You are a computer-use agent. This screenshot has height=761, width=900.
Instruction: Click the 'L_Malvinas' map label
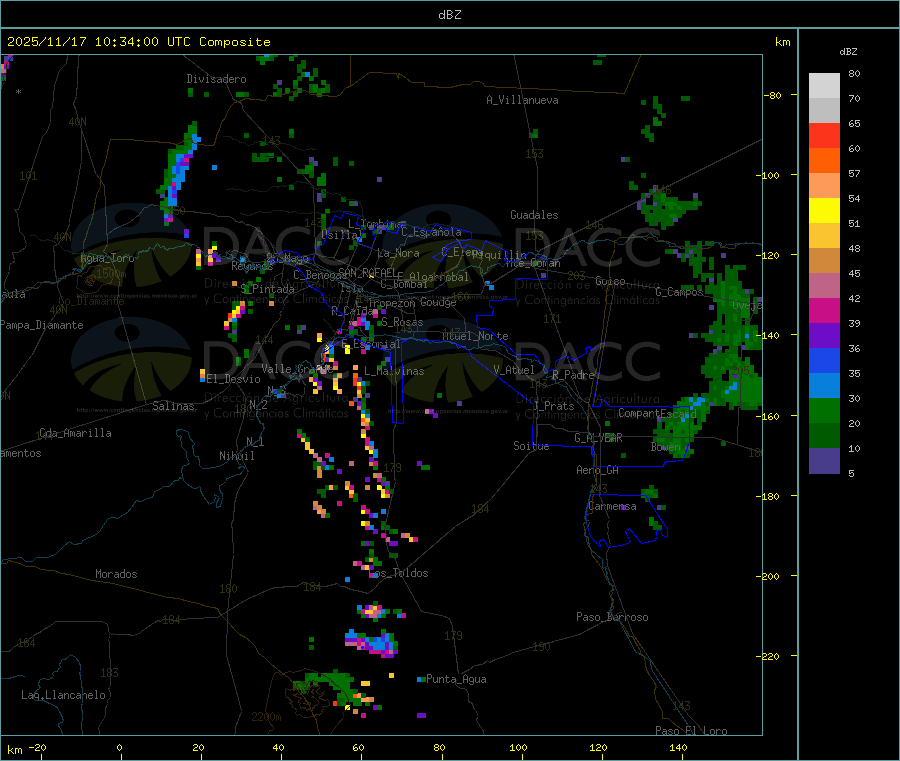pyautogui.click(x=394, y=371)
